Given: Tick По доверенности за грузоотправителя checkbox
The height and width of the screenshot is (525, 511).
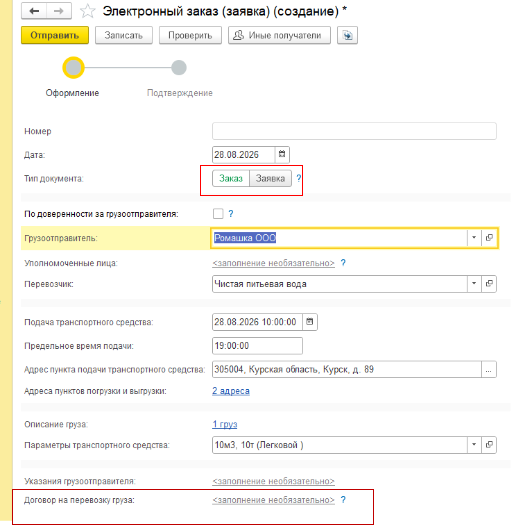Looking at the screenshot, I should pyautogui.click(x=218, y=214).
